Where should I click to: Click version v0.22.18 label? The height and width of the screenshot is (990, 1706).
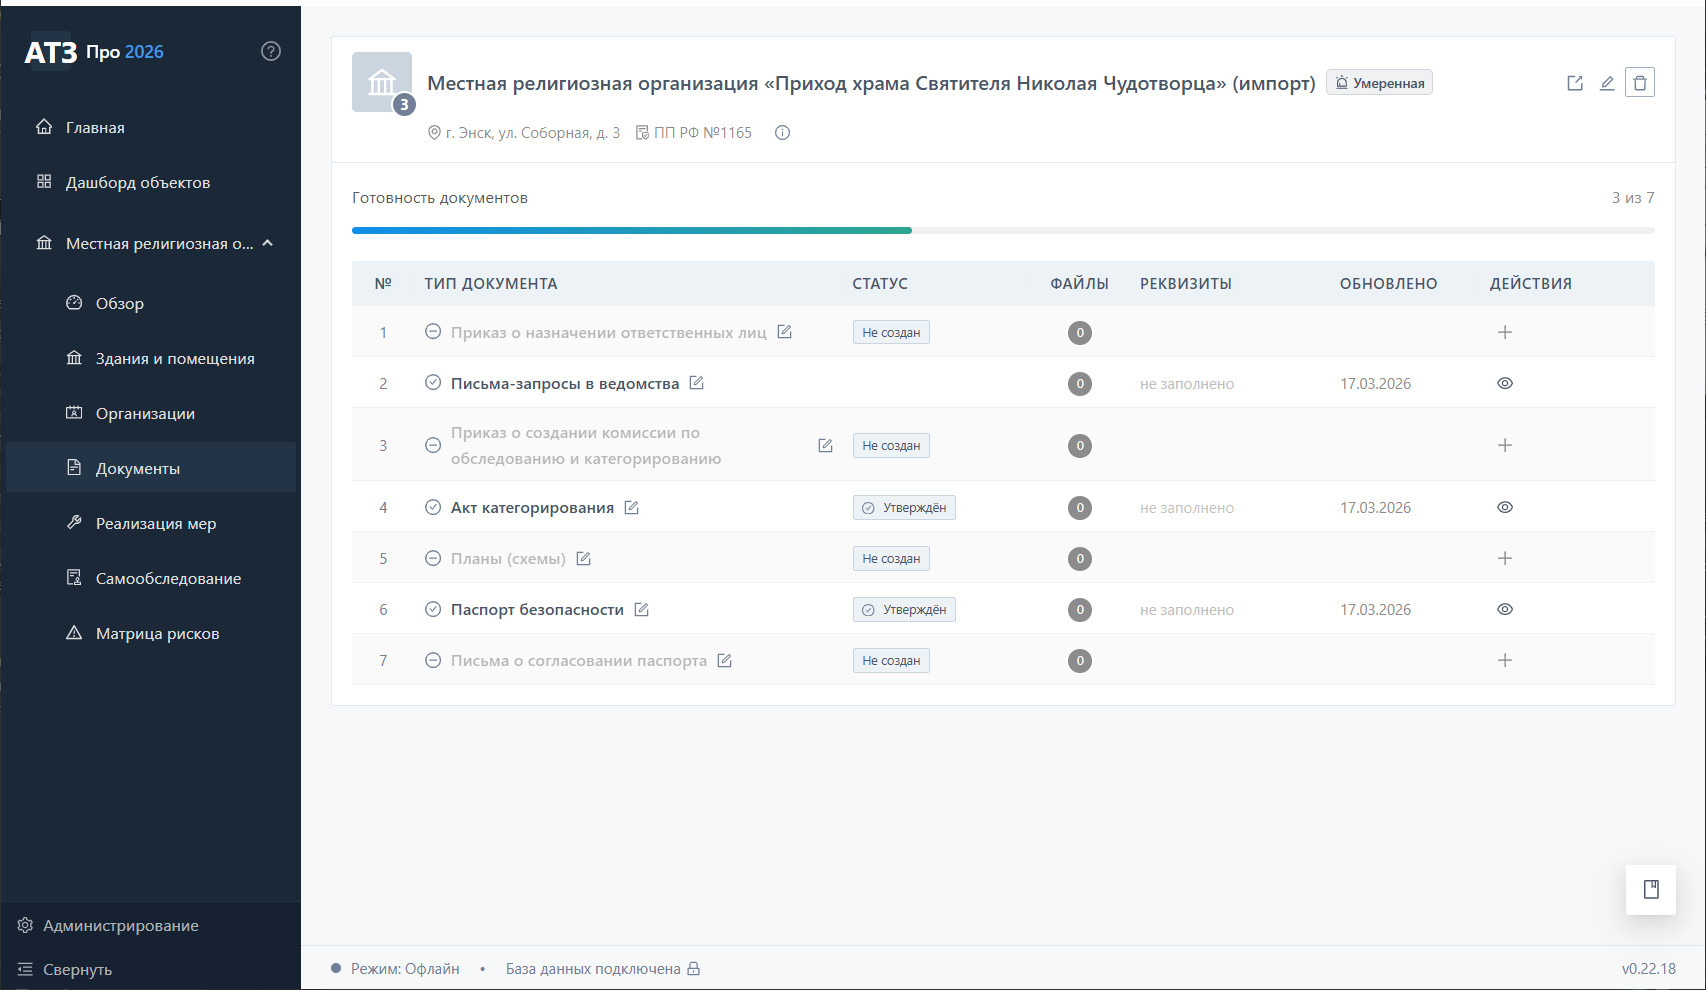point(1648,968)
